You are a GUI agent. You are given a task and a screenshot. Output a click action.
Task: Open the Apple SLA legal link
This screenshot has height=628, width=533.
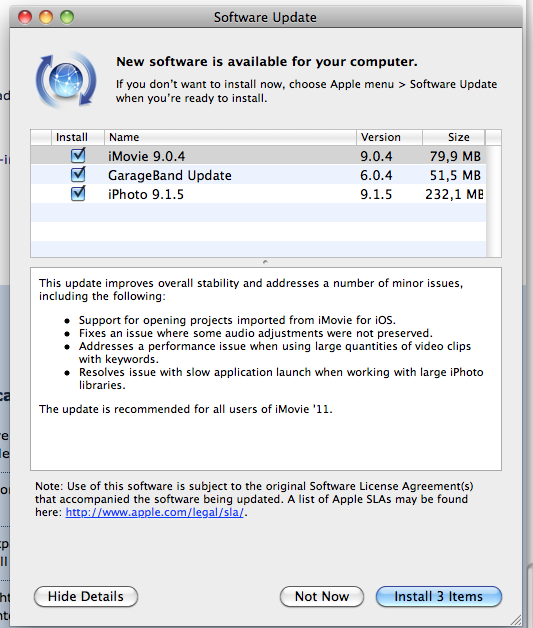tap(155, 512)
